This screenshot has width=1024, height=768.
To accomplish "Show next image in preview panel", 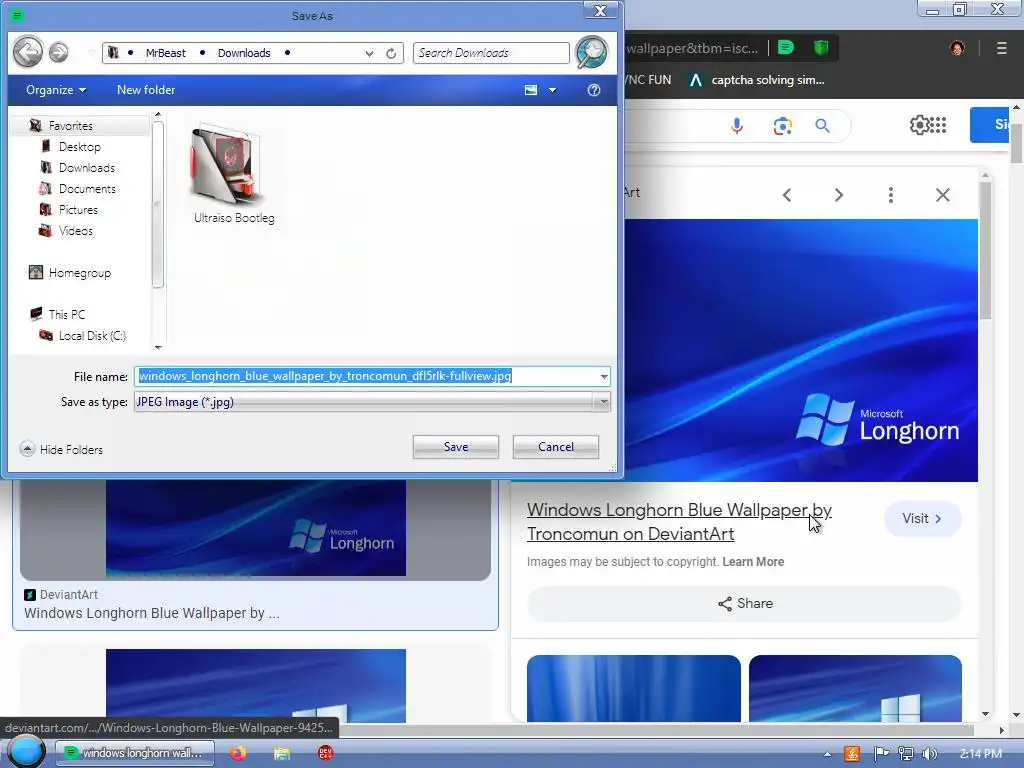I will (839, 195).
